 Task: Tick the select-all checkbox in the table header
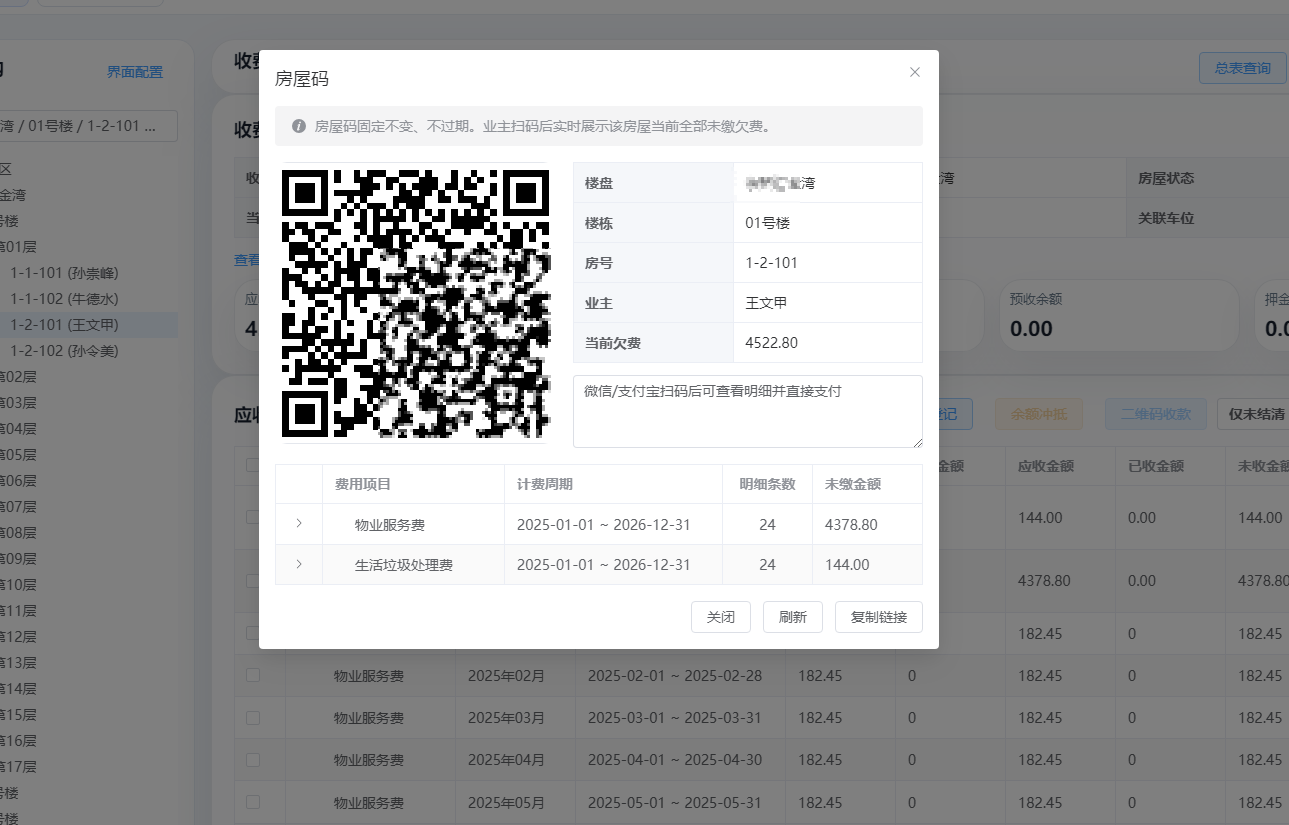pyautogui.click(x=253, y=465)
